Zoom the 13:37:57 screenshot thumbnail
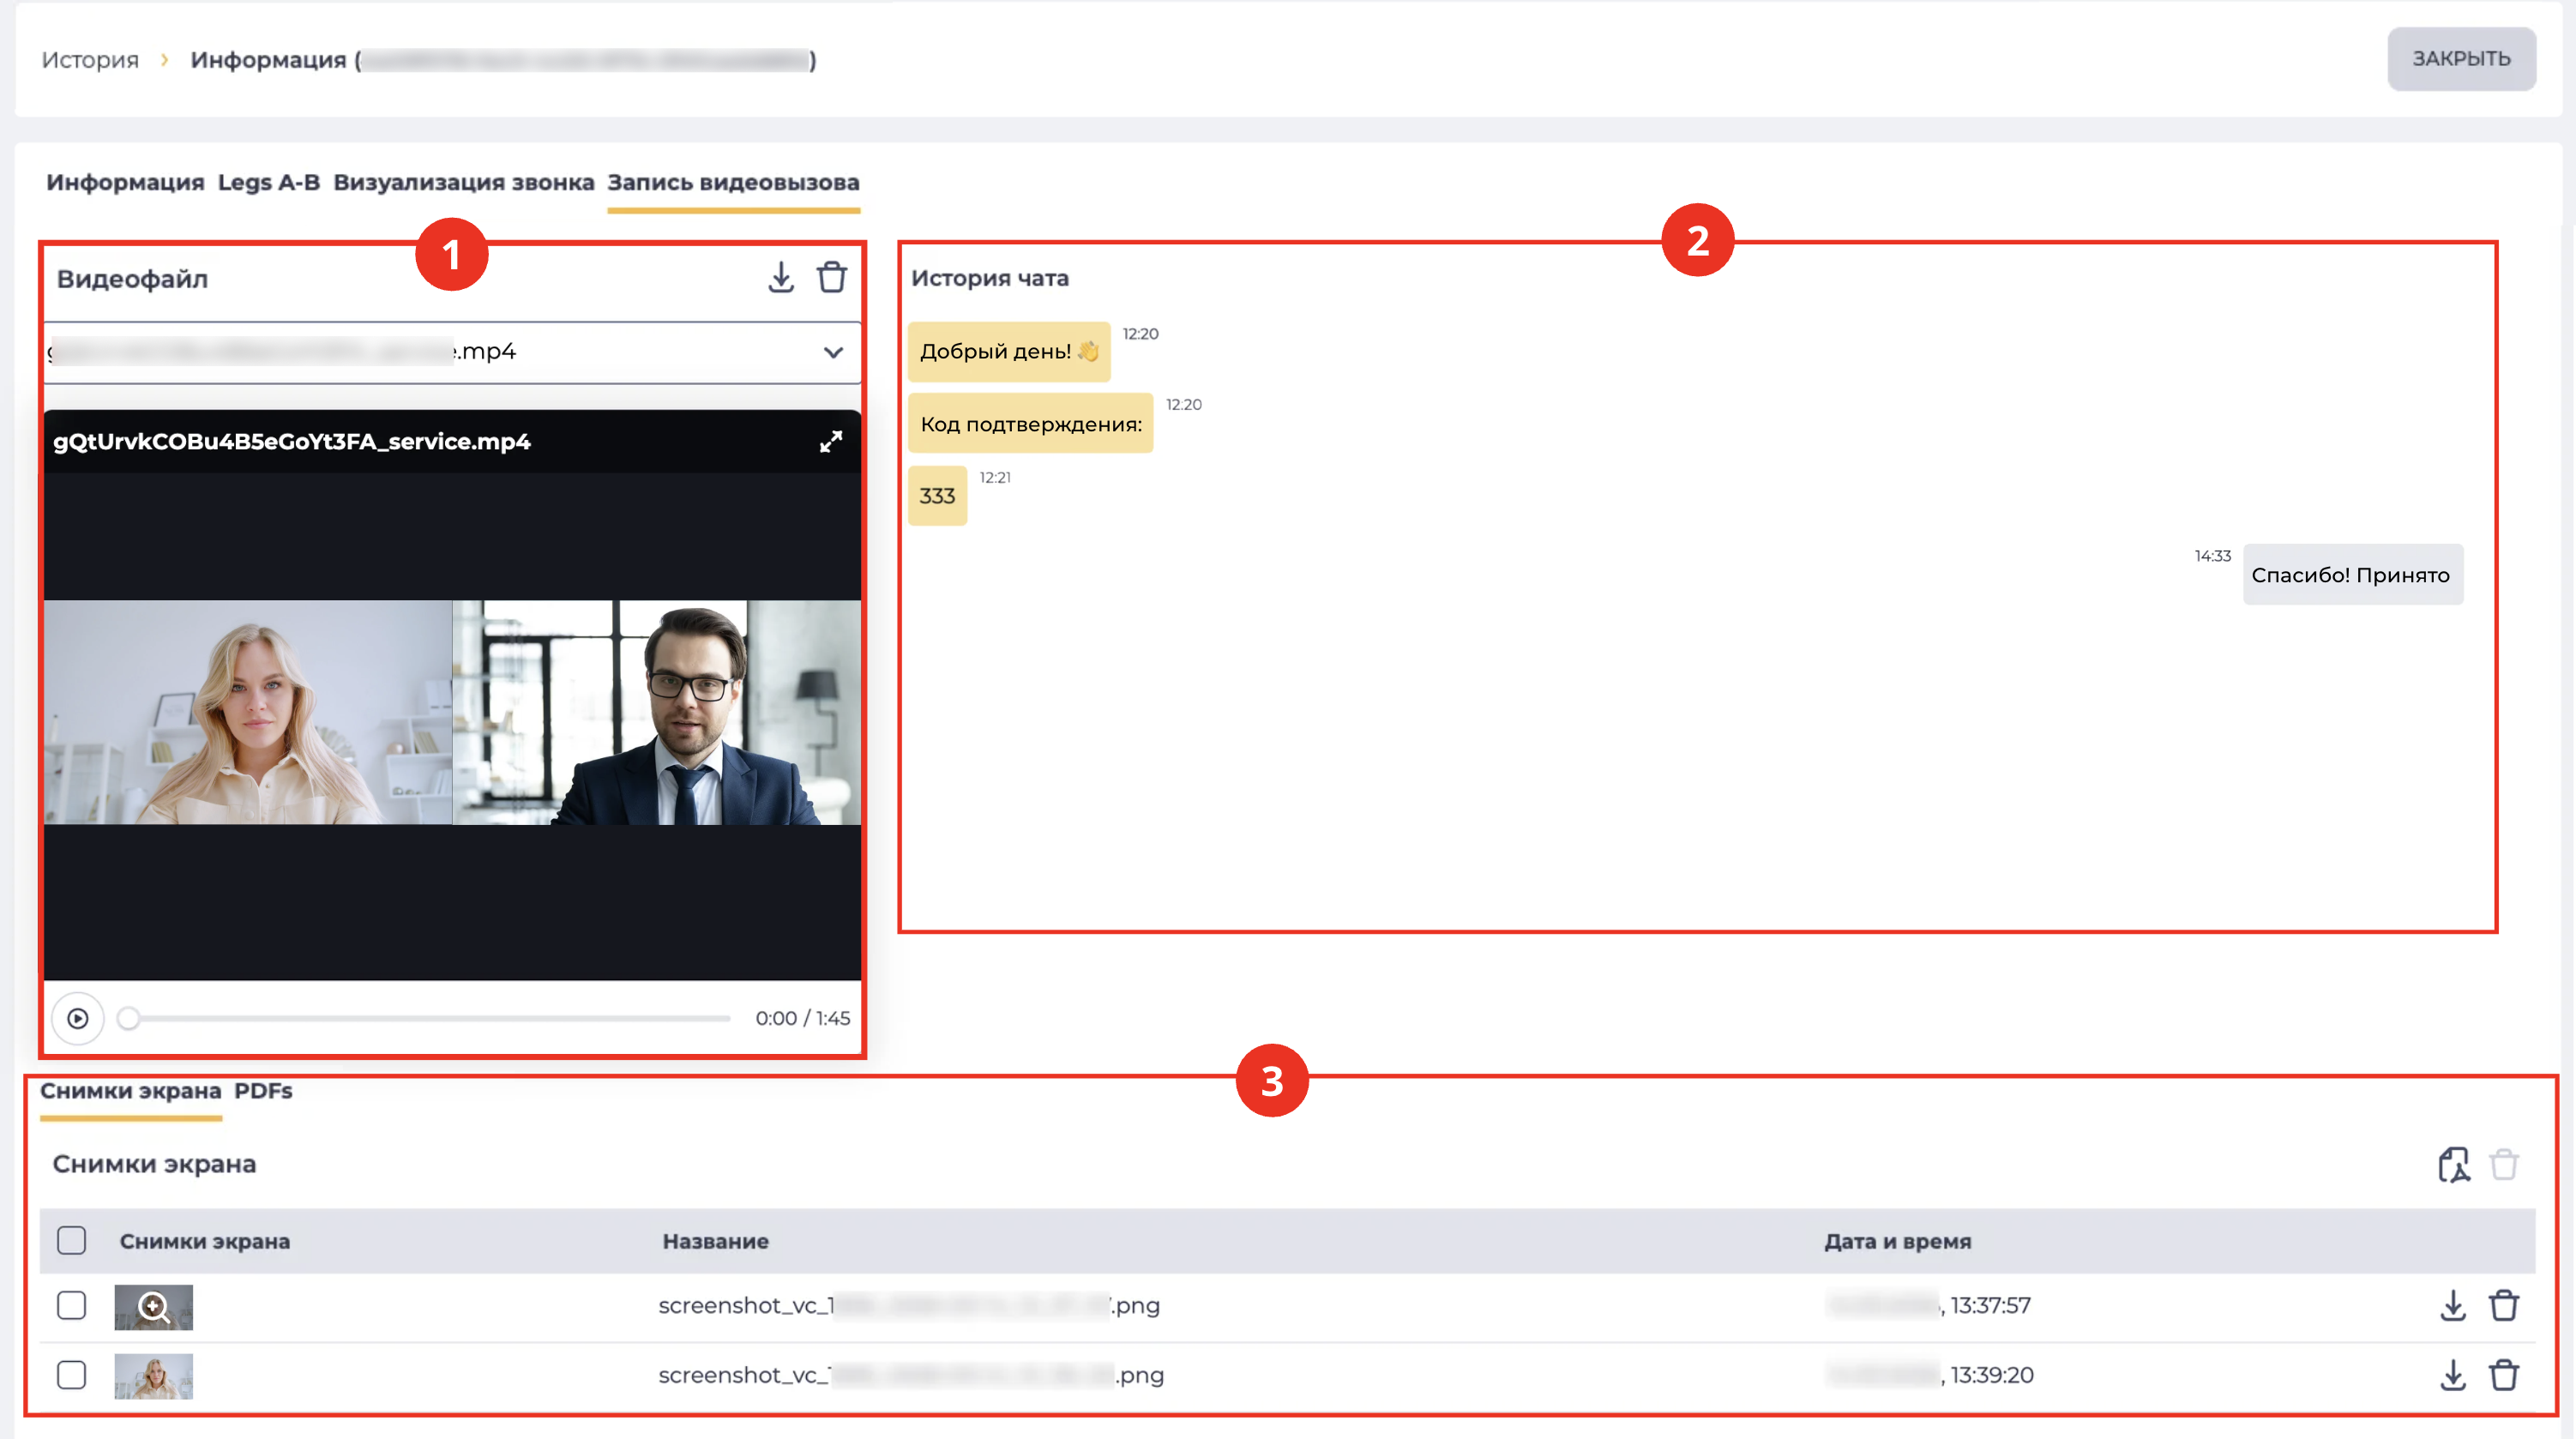 (153, 1307)
